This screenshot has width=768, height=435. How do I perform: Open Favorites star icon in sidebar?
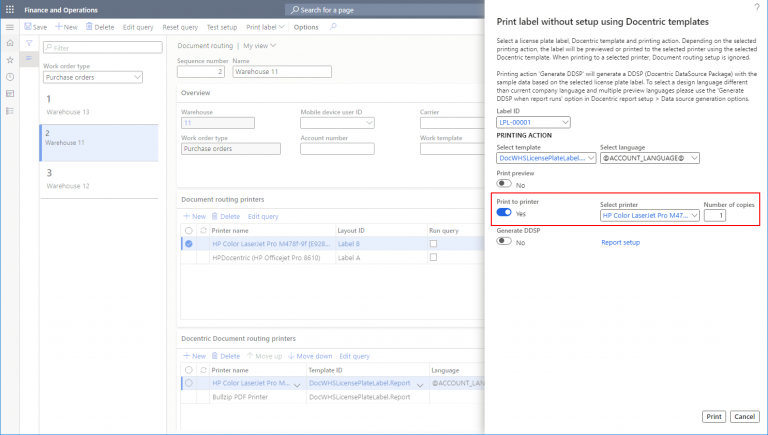[10, 60]
